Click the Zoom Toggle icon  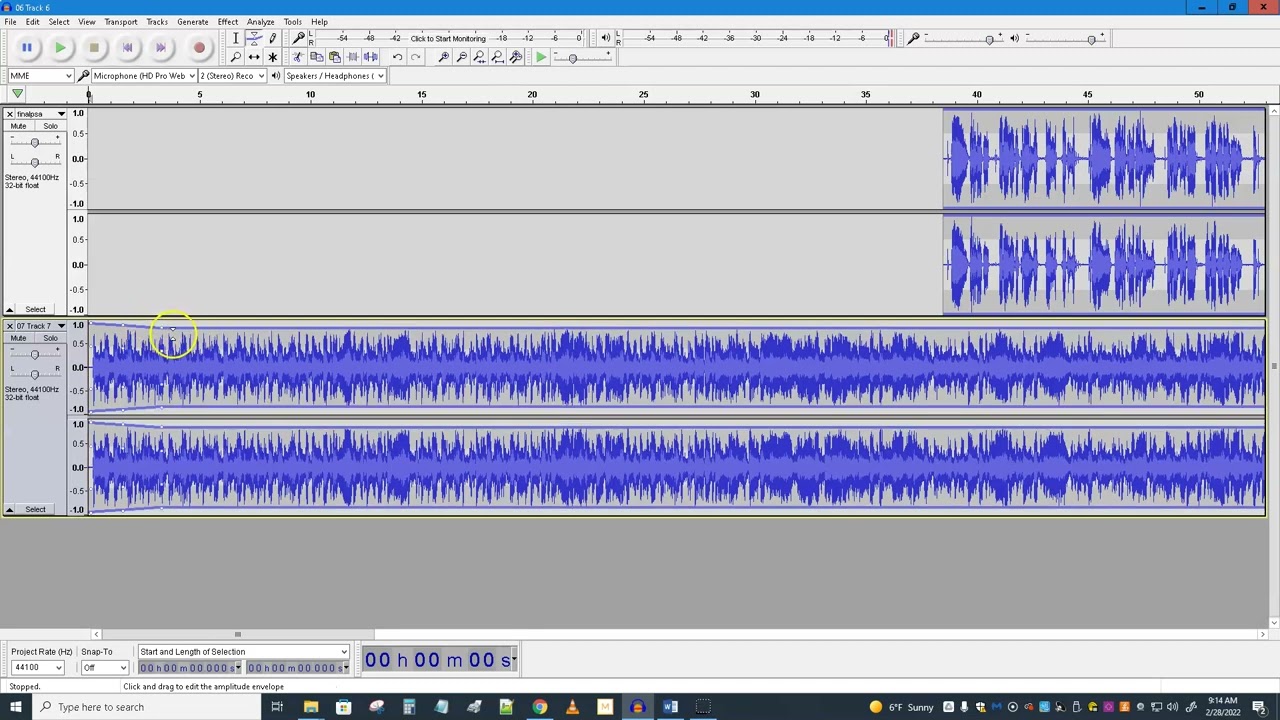515,57
